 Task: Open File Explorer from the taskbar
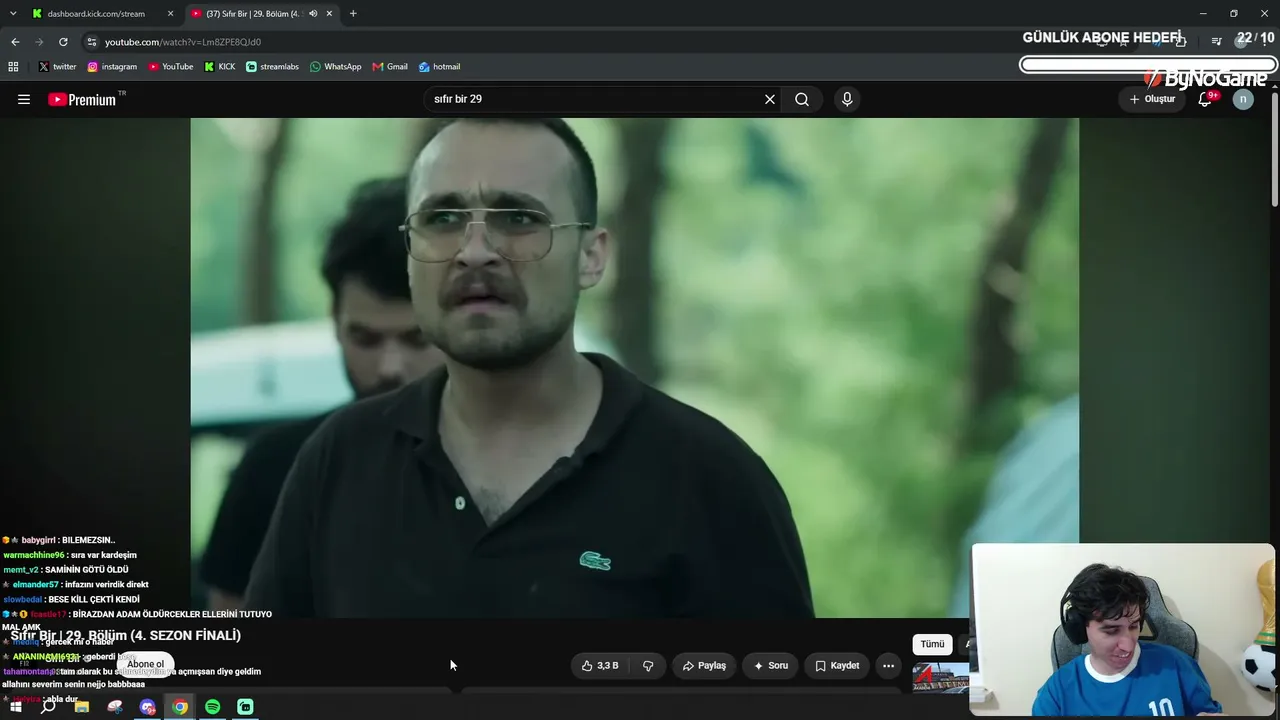click(82, 707)
